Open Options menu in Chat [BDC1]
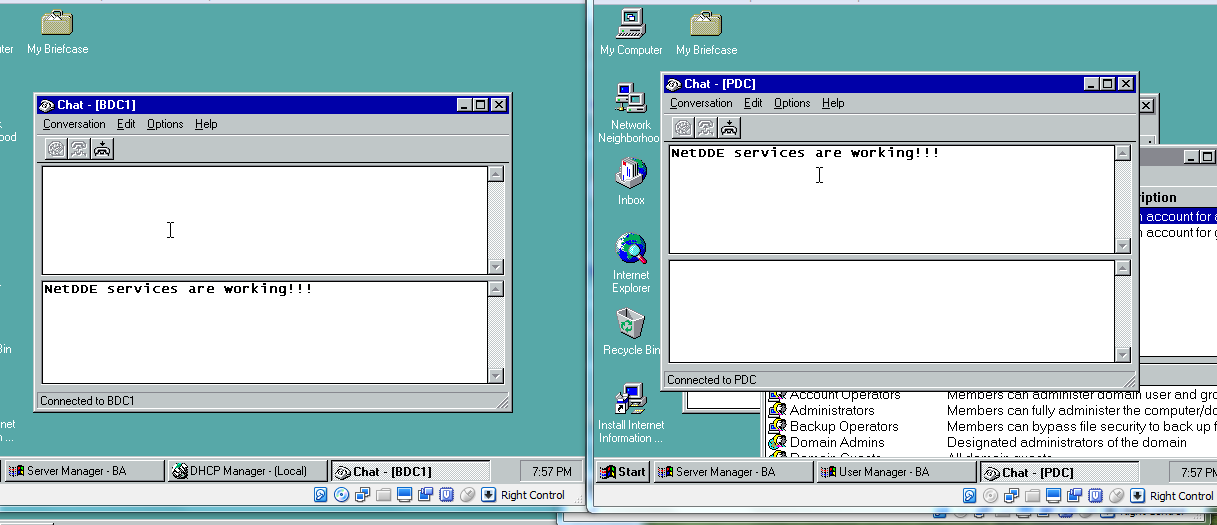1217x525 pixels. click(x=165, y=124)
